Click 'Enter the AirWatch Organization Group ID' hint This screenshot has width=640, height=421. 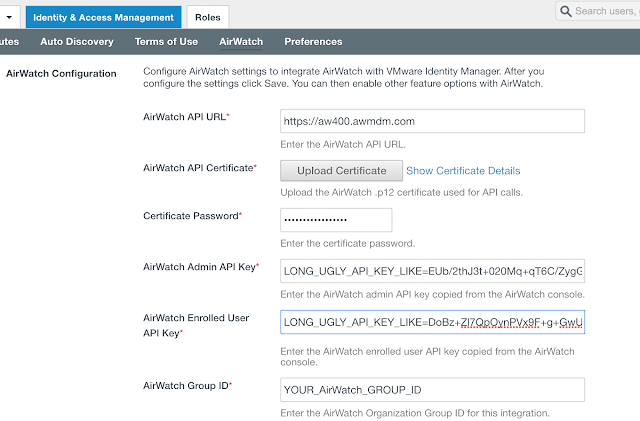click(x=415, y=413)
